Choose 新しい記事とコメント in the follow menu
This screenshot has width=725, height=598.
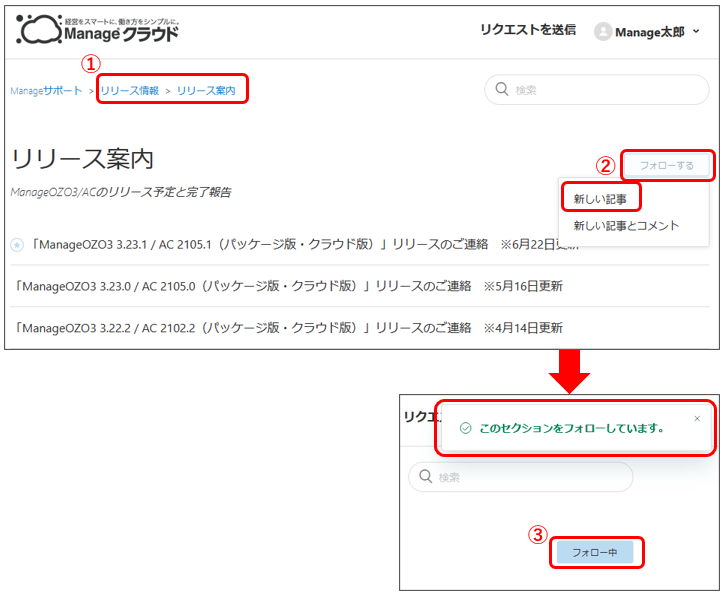tap(626, 226)
